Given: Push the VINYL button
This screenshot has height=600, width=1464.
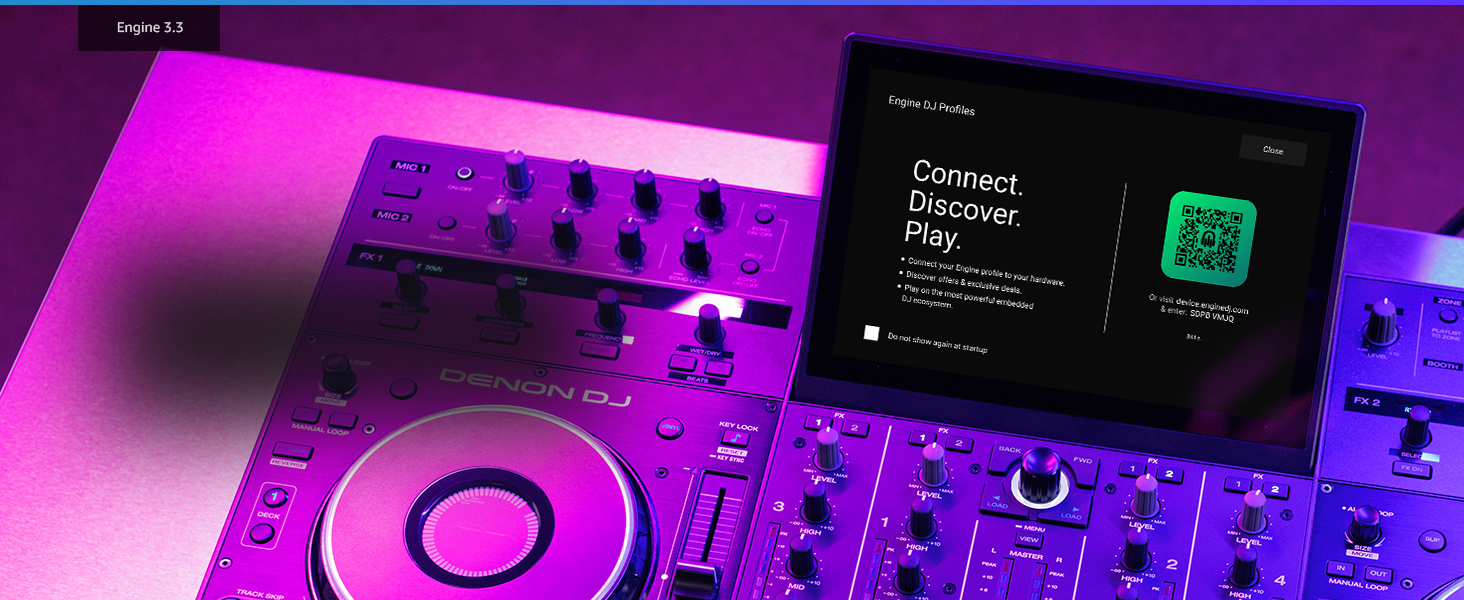Looking at the screenshot, I should (x=671, y=428).
